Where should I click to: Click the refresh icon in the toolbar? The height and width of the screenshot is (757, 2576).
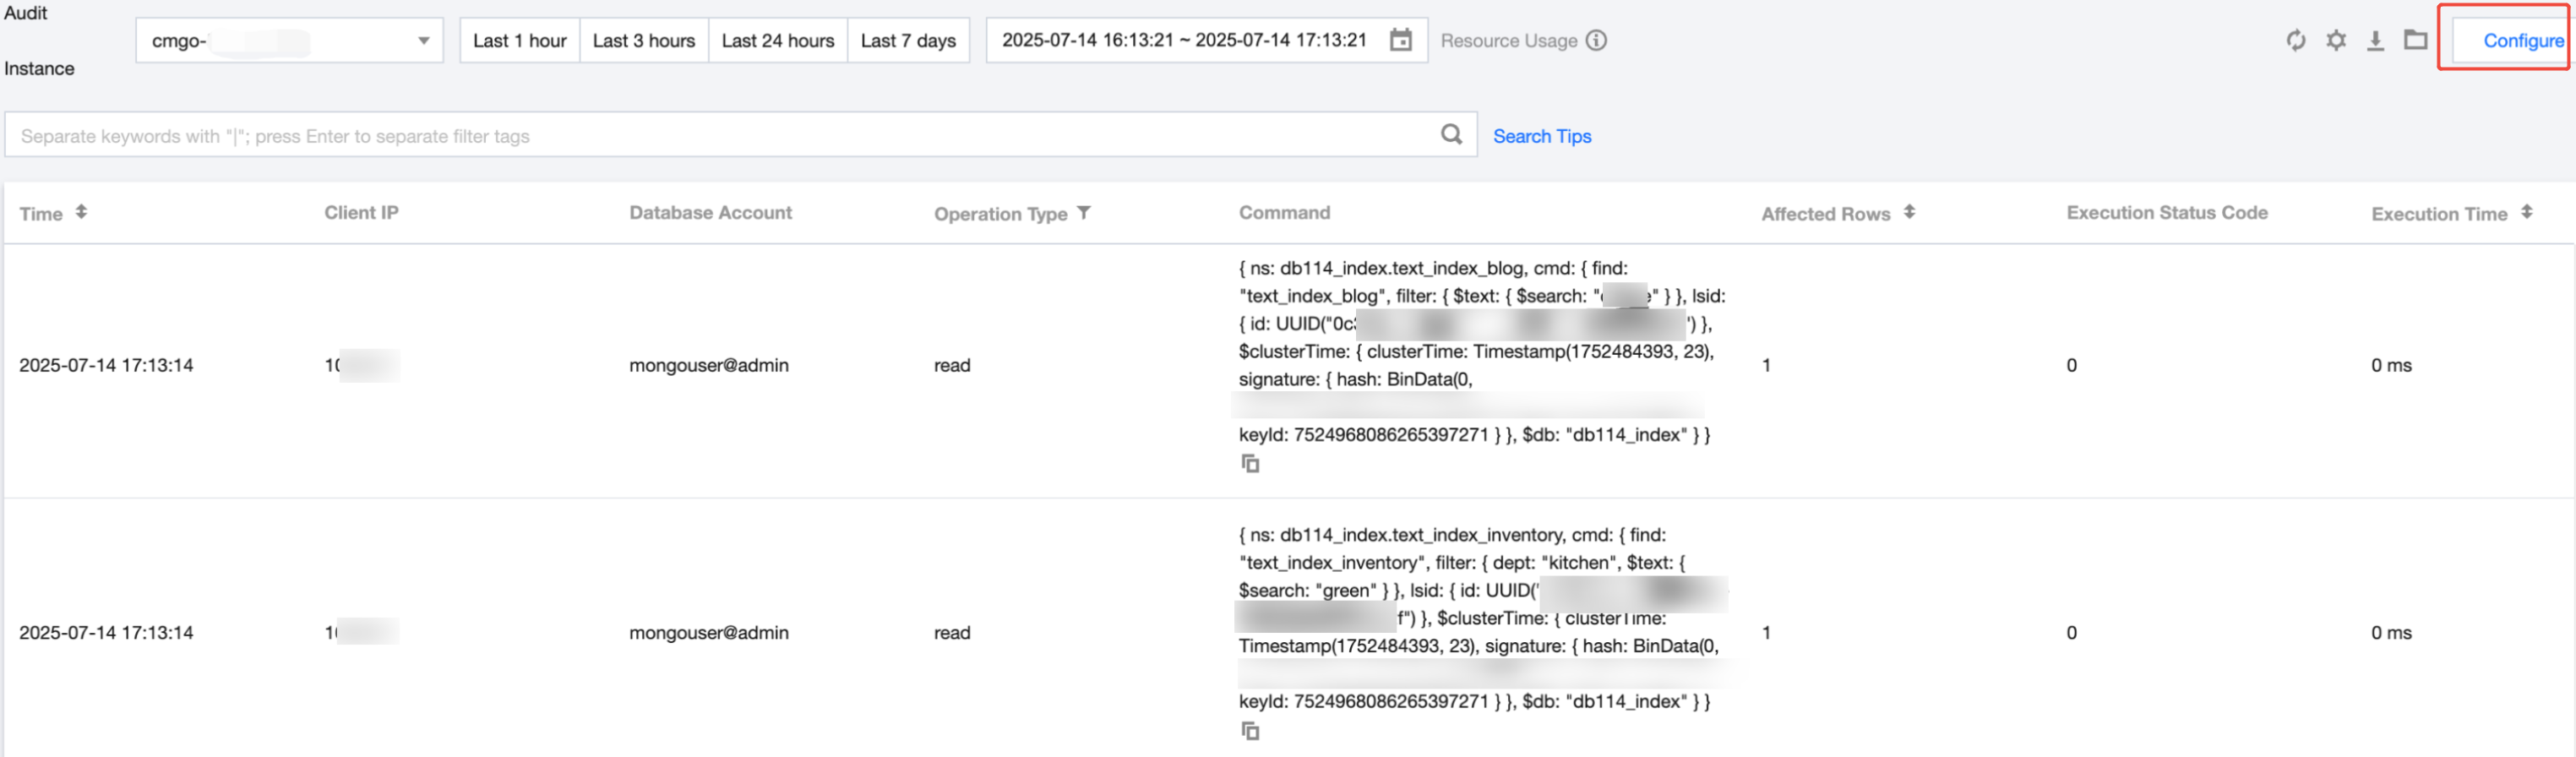[2296, 40]
